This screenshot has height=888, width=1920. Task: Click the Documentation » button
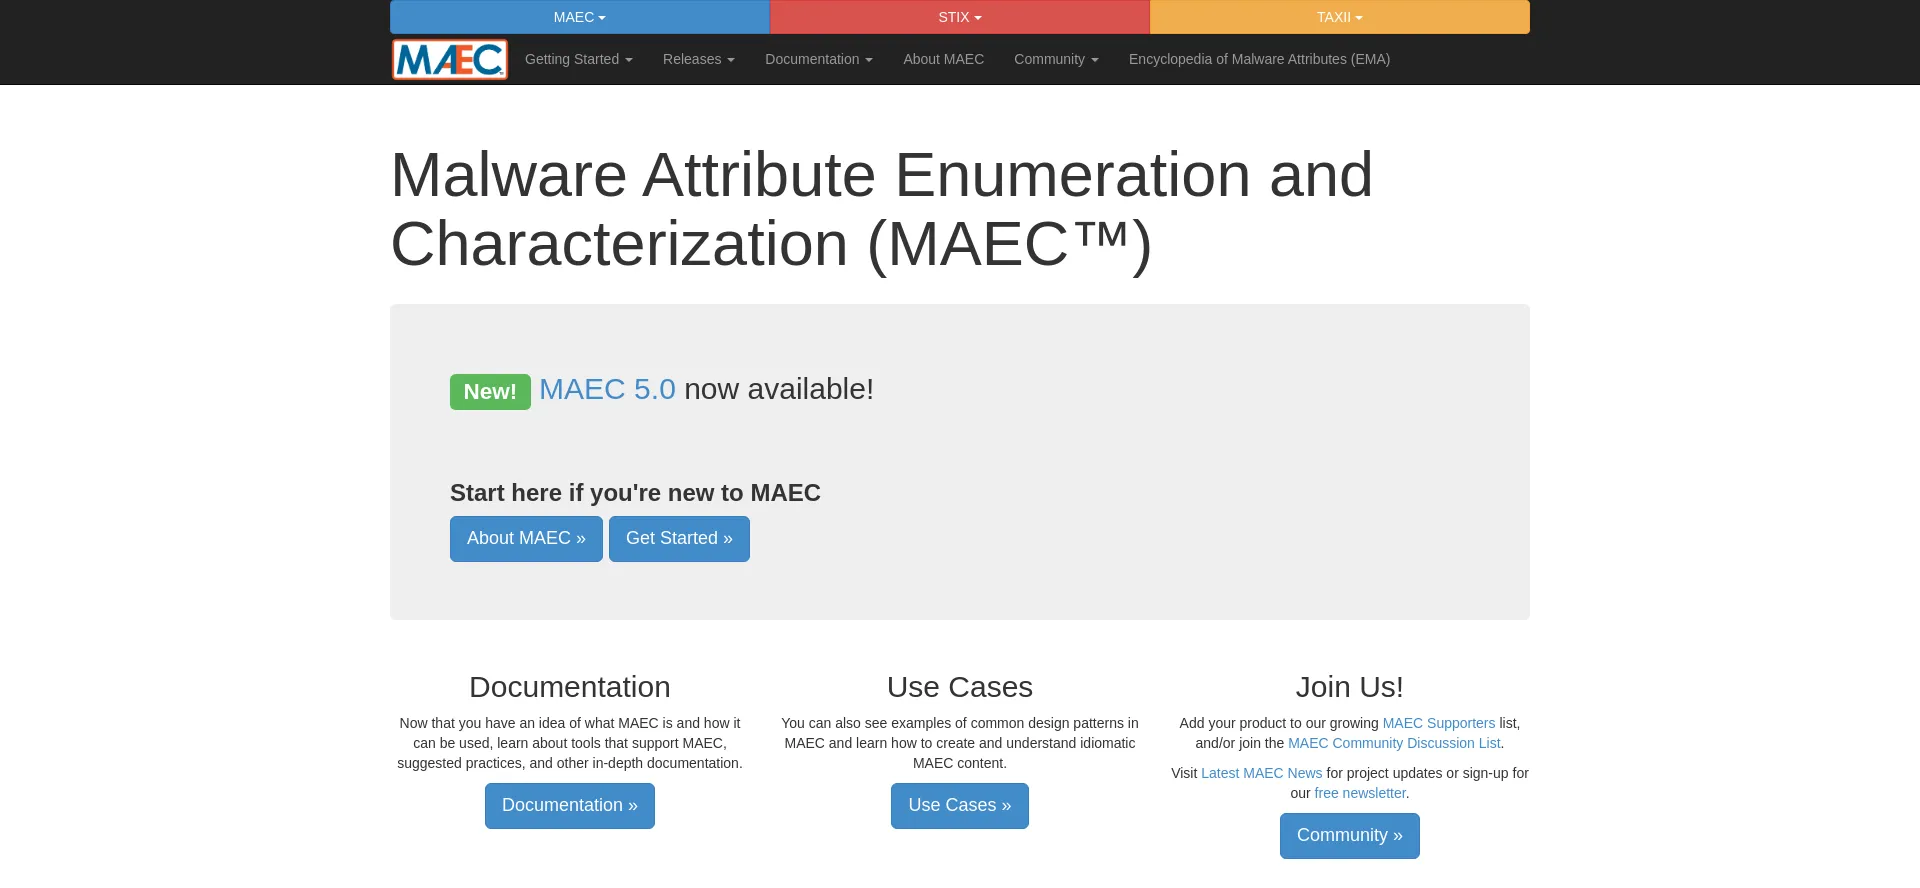[x=570, y=806]
